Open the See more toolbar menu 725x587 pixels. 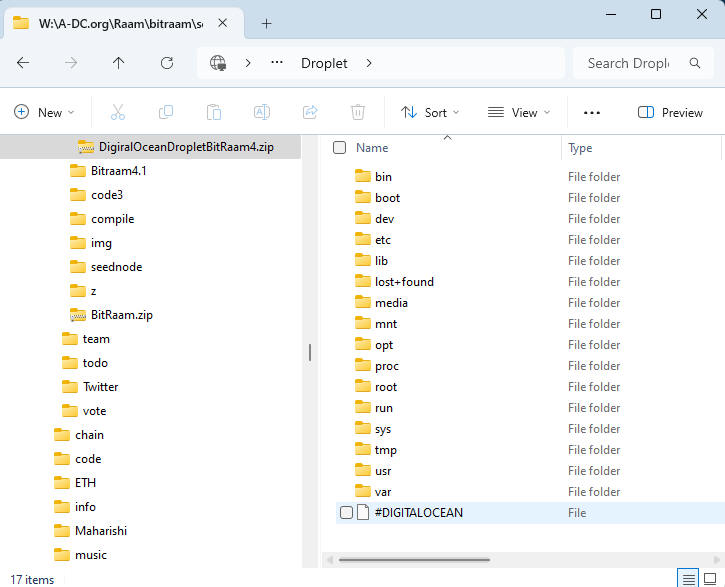click(592, 112)
